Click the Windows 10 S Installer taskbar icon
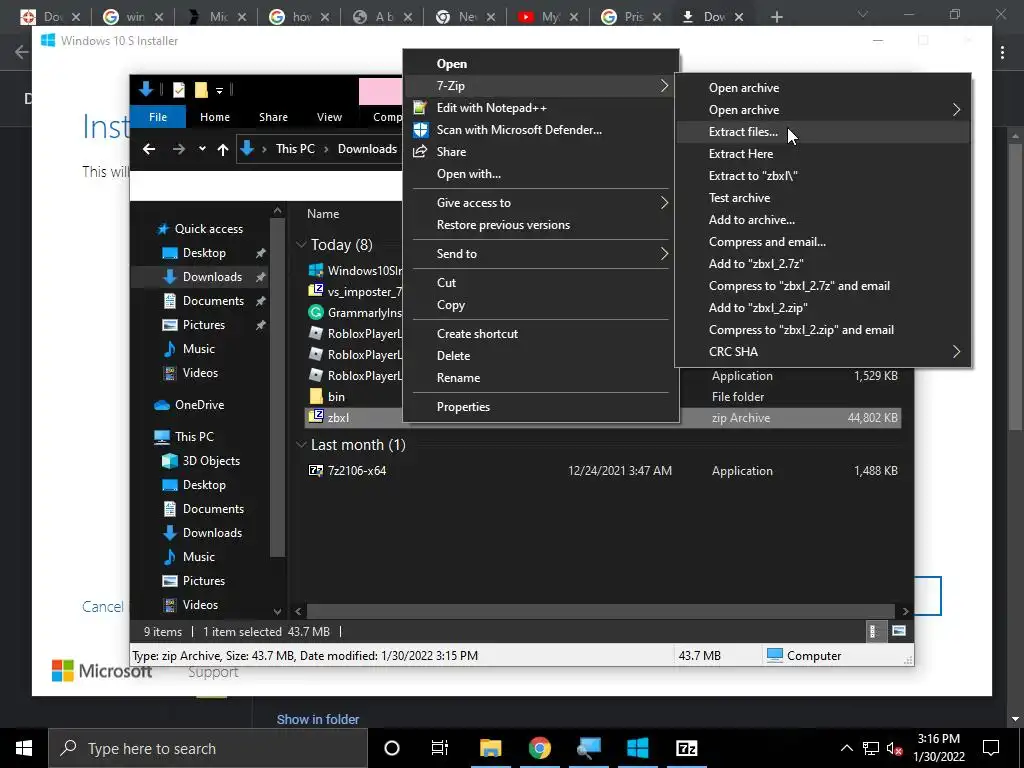 tap(637, 748)
